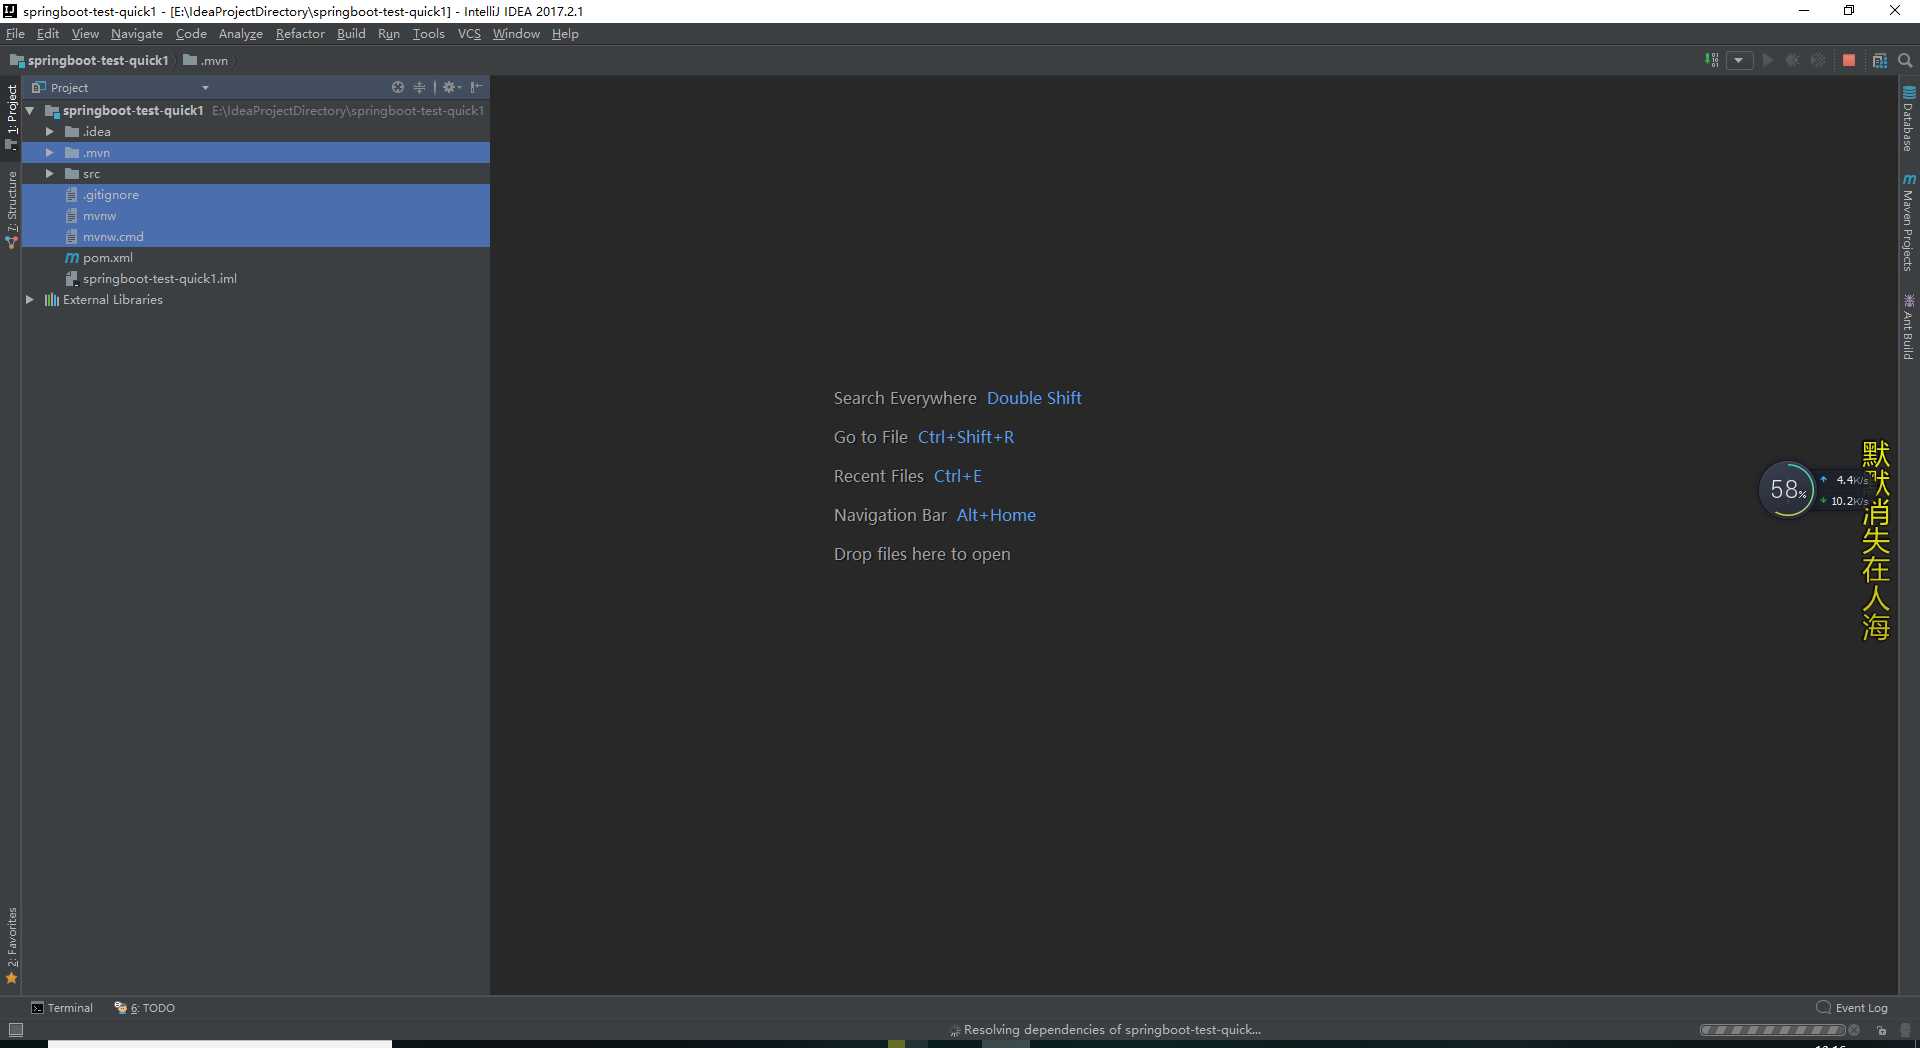Expand the src folder
Viewport: 1920px width, 1048px height.
49,173
